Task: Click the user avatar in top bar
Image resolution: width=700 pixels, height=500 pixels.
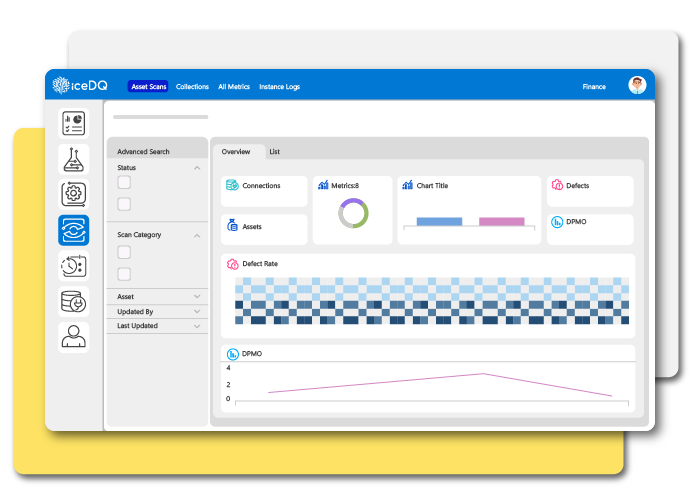Action: coord(637,85)
